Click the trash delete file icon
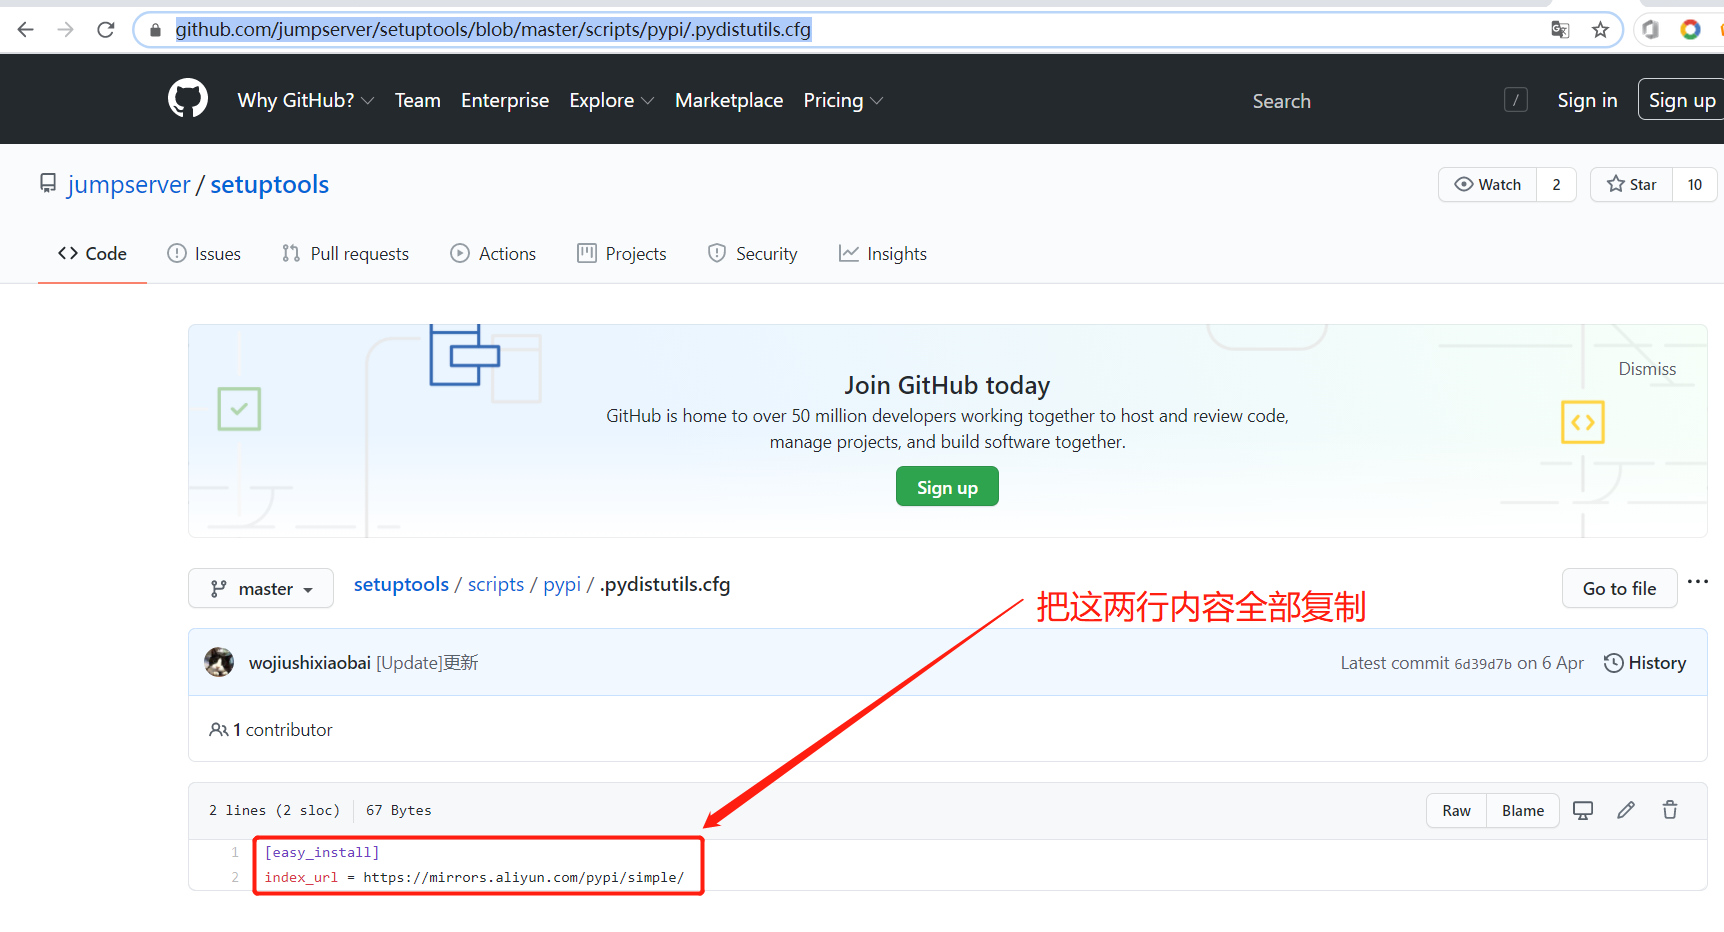The image size is (1724, 932). (1670, 810)
